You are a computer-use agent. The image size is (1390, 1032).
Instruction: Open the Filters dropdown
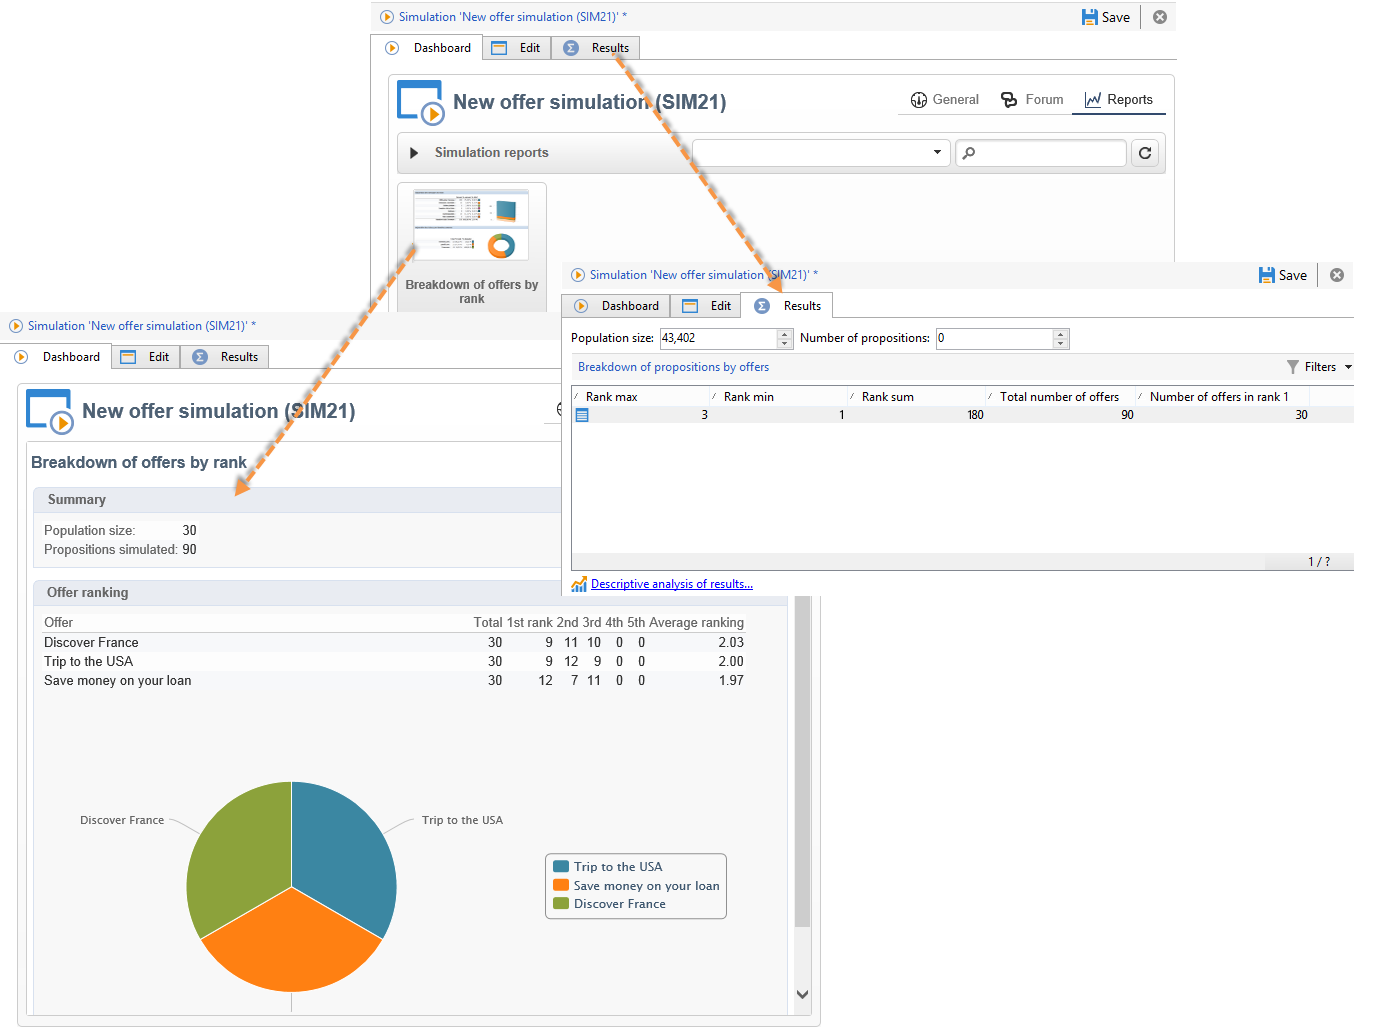click(1319, 367)
